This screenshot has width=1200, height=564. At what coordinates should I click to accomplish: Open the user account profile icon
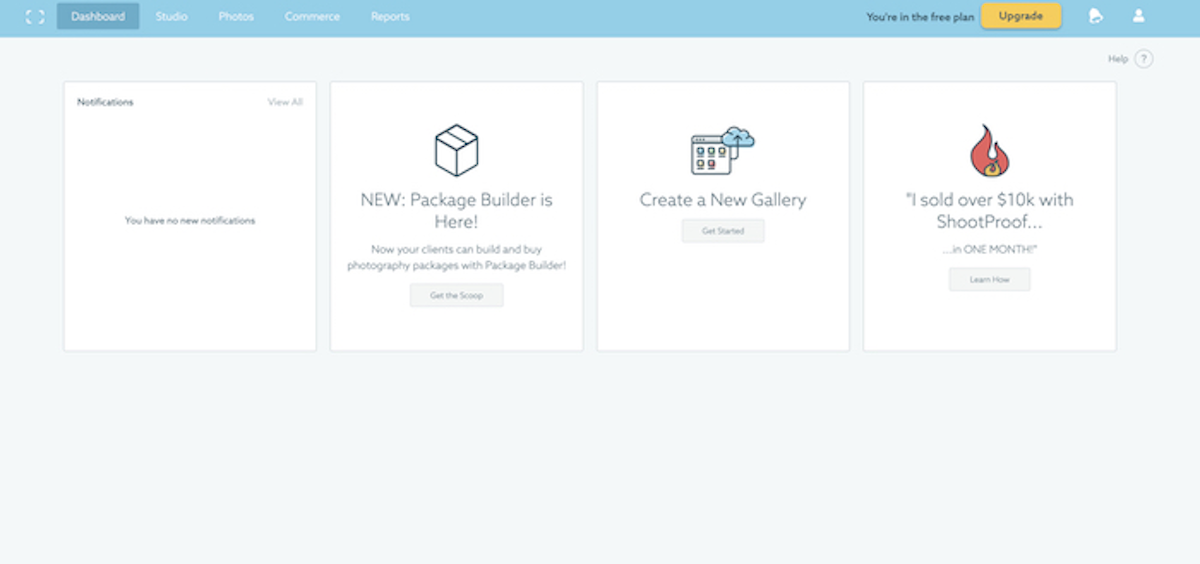[x=1138, y=16]
